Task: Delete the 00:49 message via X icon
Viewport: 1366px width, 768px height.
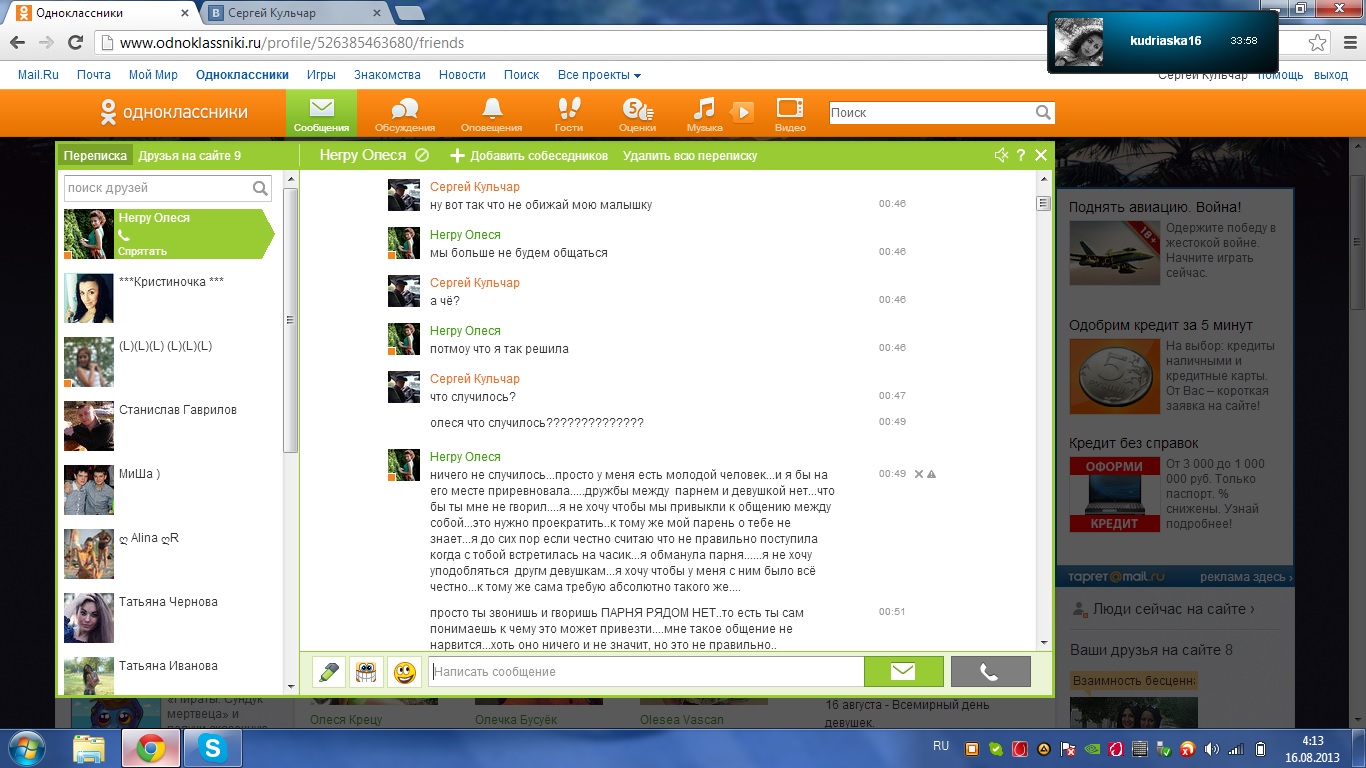Action: [x=919, y=474]
